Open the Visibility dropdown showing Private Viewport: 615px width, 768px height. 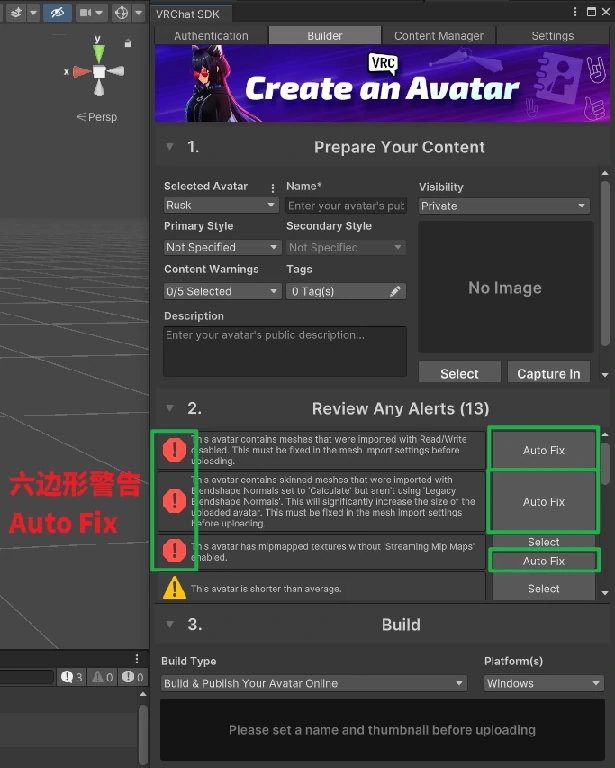[x=503, y=206]
